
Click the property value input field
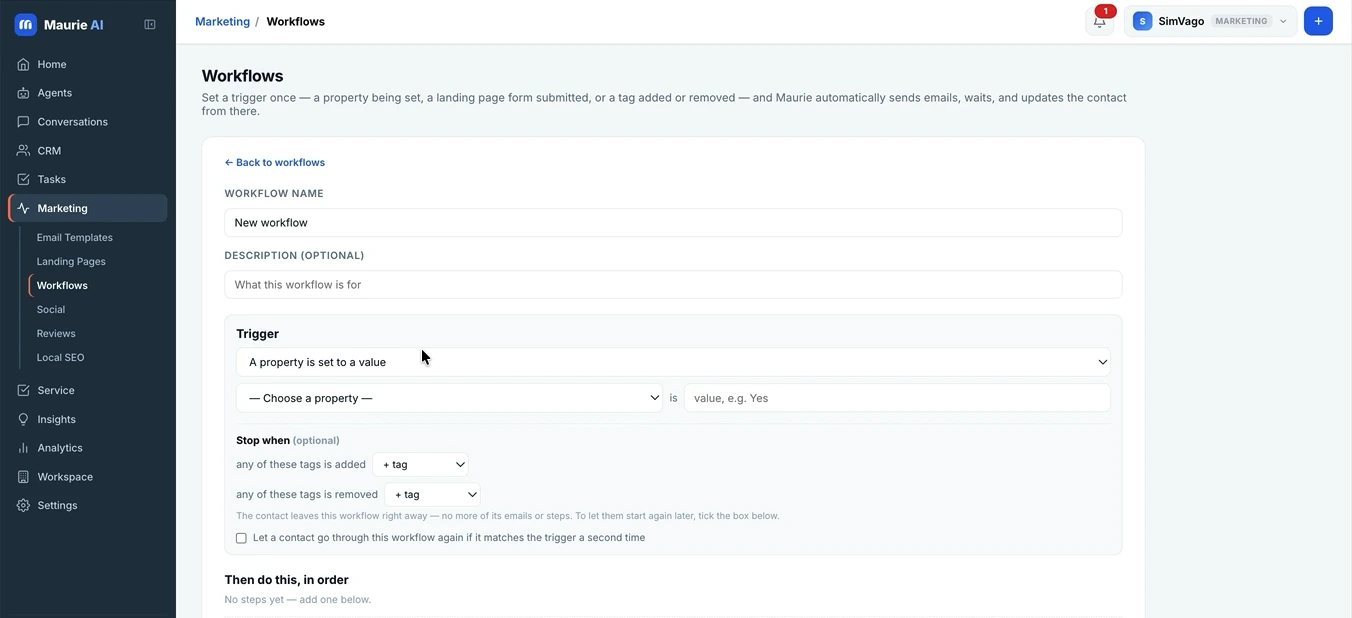coord(897,398)
